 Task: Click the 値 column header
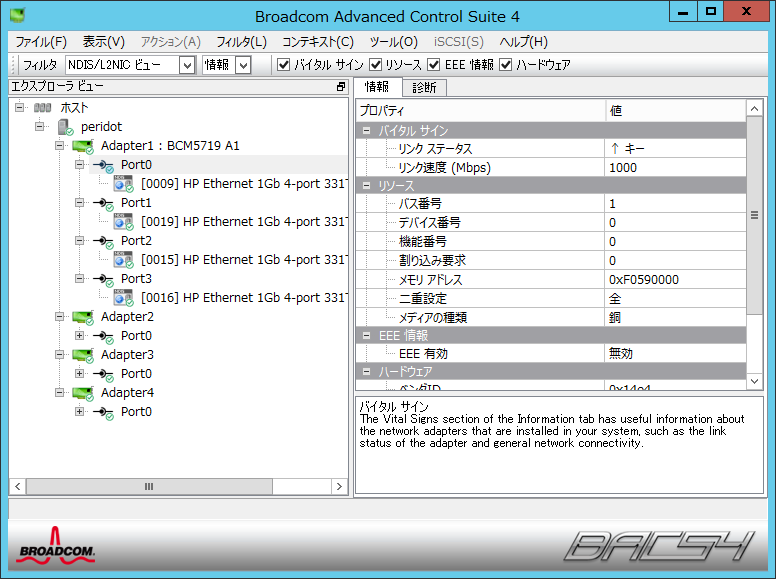676,111
